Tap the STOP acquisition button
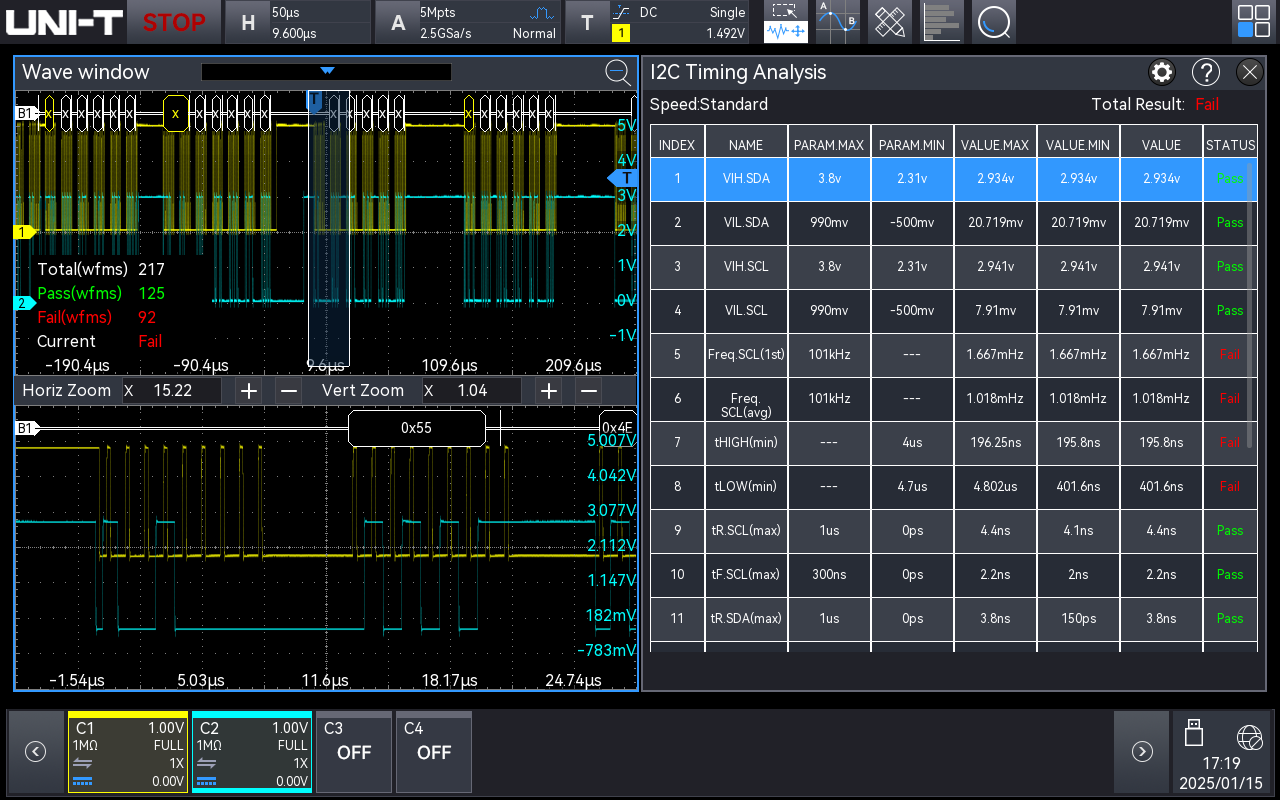 [x=173, y=22]
